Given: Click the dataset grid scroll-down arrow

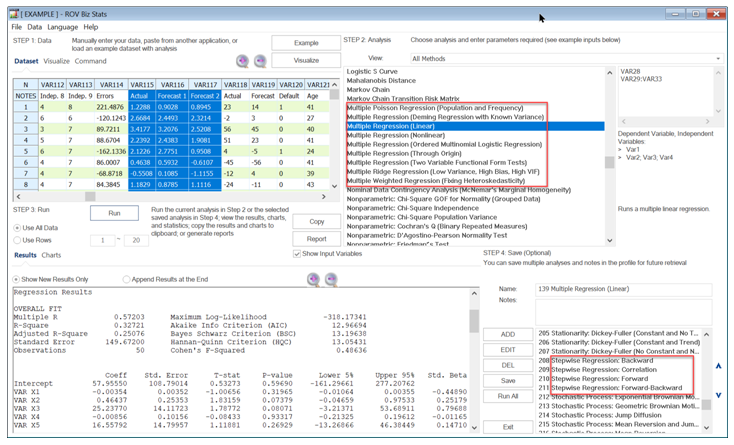Looking at the screenshot, I should [x=334, y=186].
